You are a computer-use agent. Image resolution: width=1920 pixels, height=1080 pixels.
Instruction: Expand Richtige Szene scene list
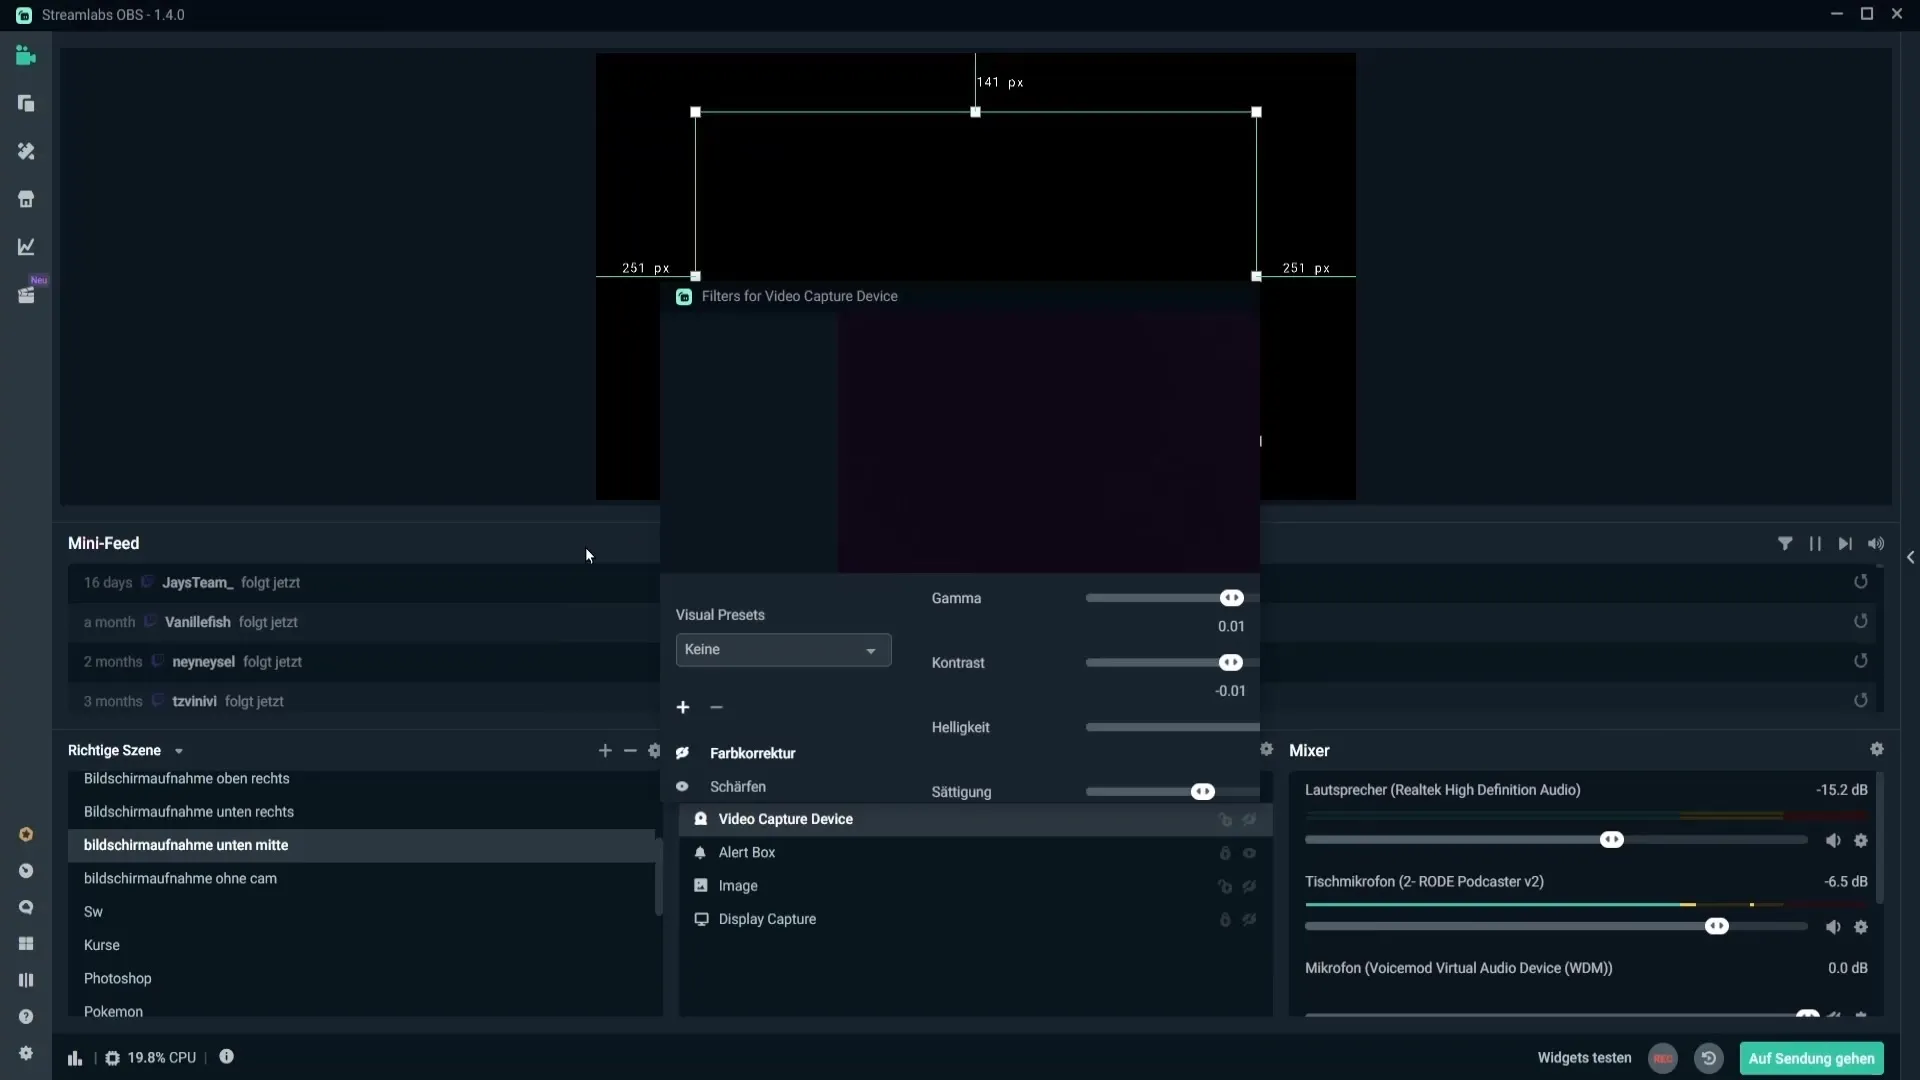pos(178,750)
